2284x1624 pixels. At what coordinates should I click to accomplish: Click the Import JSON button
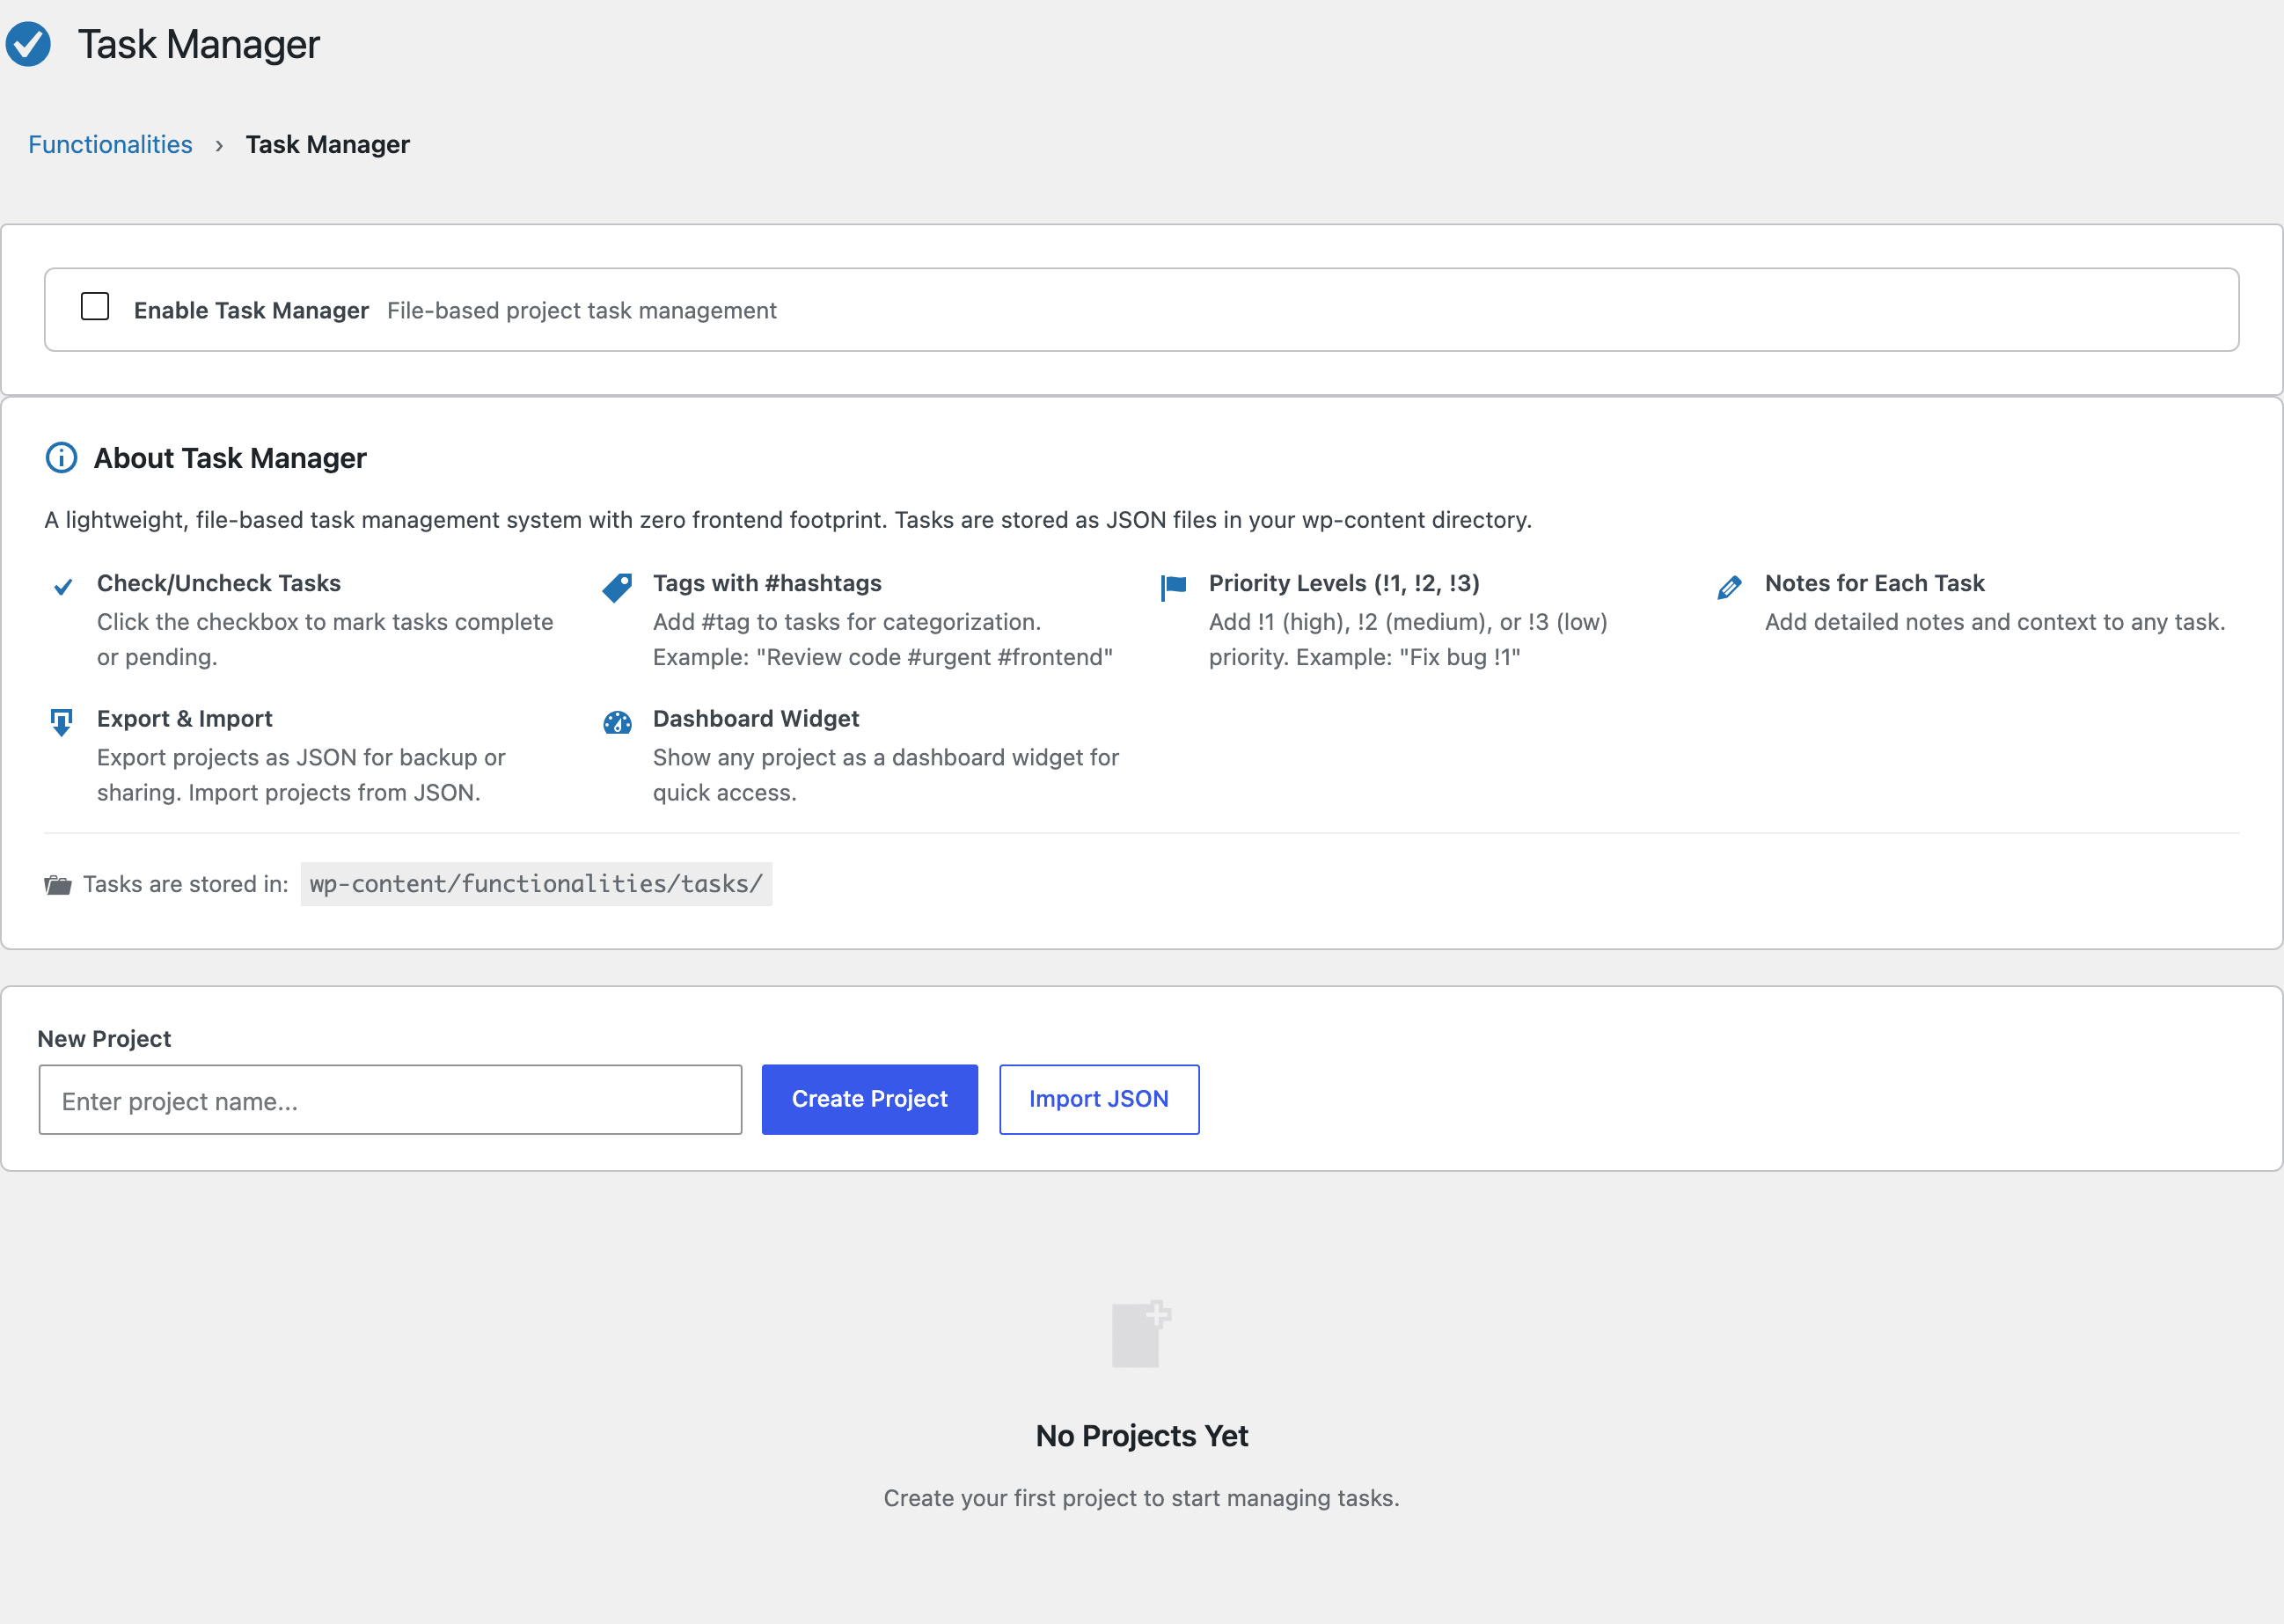coord(1099,1099)
